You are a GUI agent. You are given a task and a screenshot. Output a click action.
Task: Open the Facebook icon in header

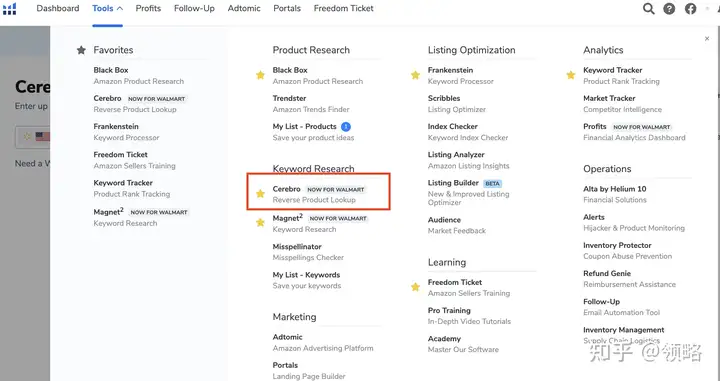click(x=691, y=9)
